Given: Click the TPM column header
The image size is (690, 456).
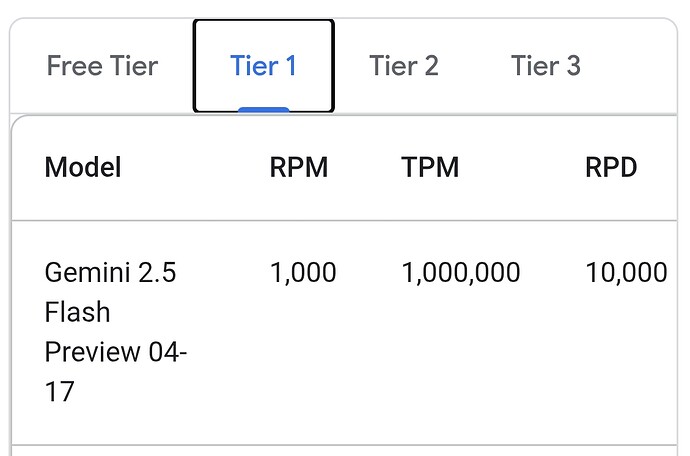Looking at the screenshot, I should coord(430,167).
